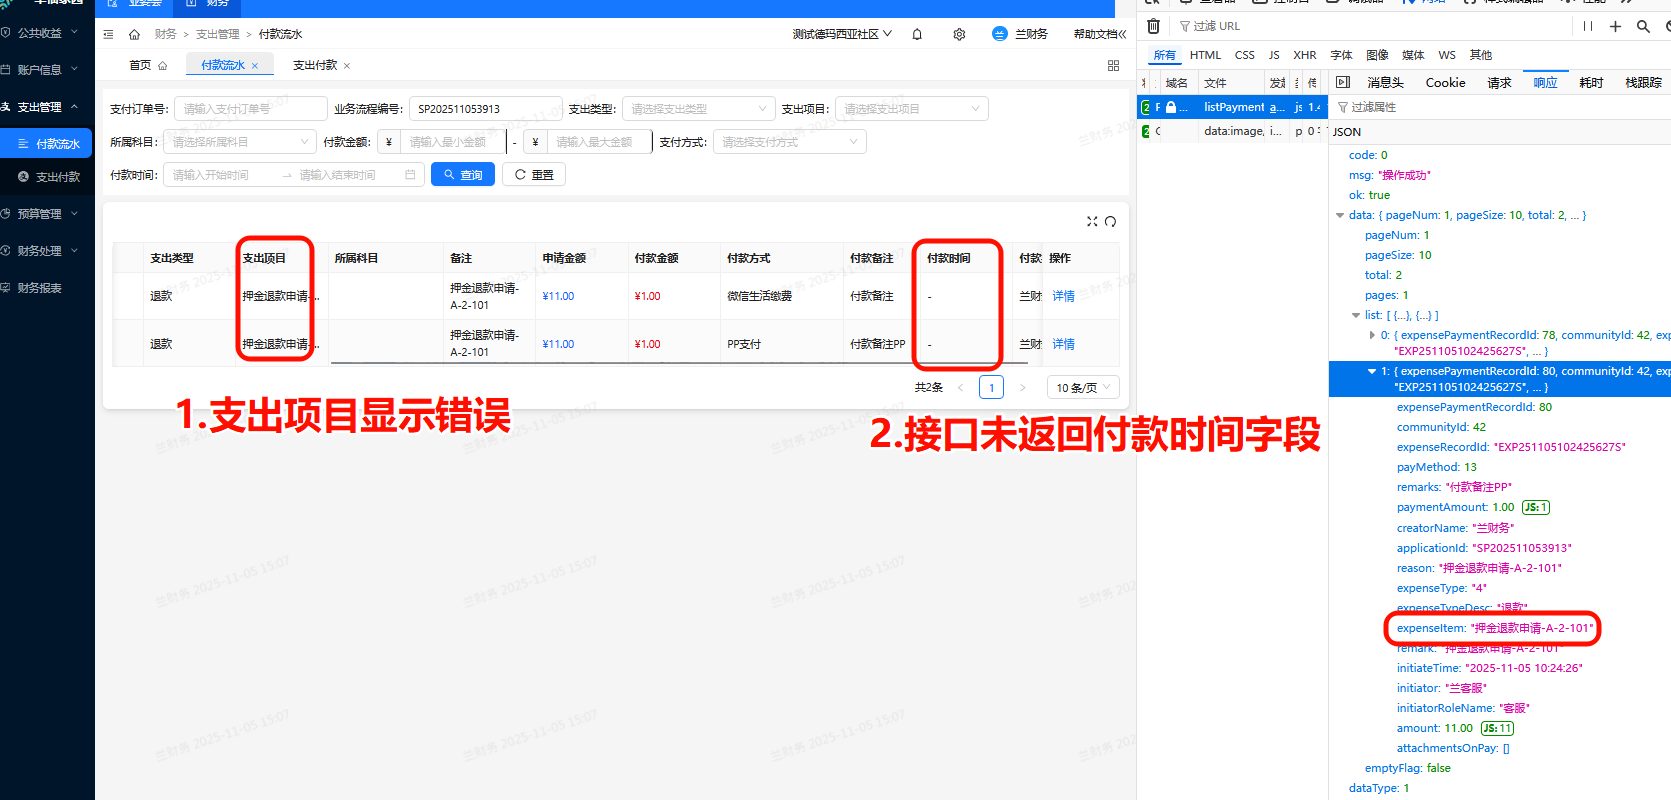Screen dimensions: 1671x800
Task: Pause network recording in devtools
Action: (x=1588, y=26)
